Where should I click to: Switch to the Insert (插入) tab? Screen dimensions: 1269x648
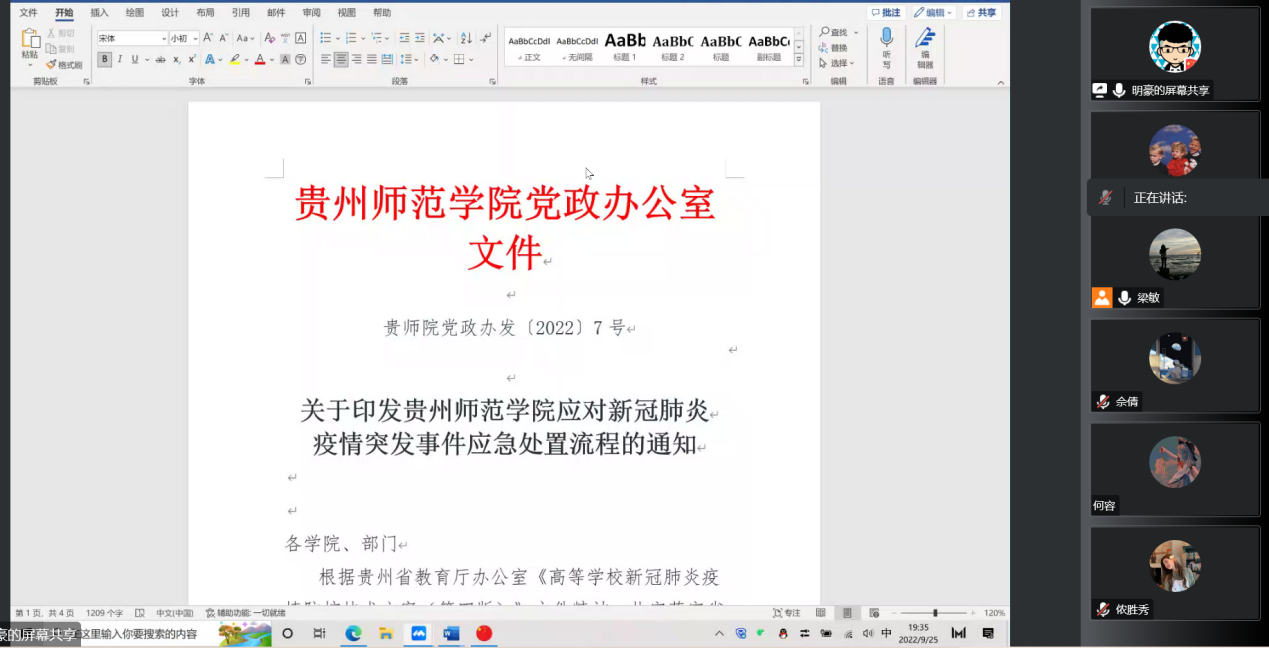[99, 13]
